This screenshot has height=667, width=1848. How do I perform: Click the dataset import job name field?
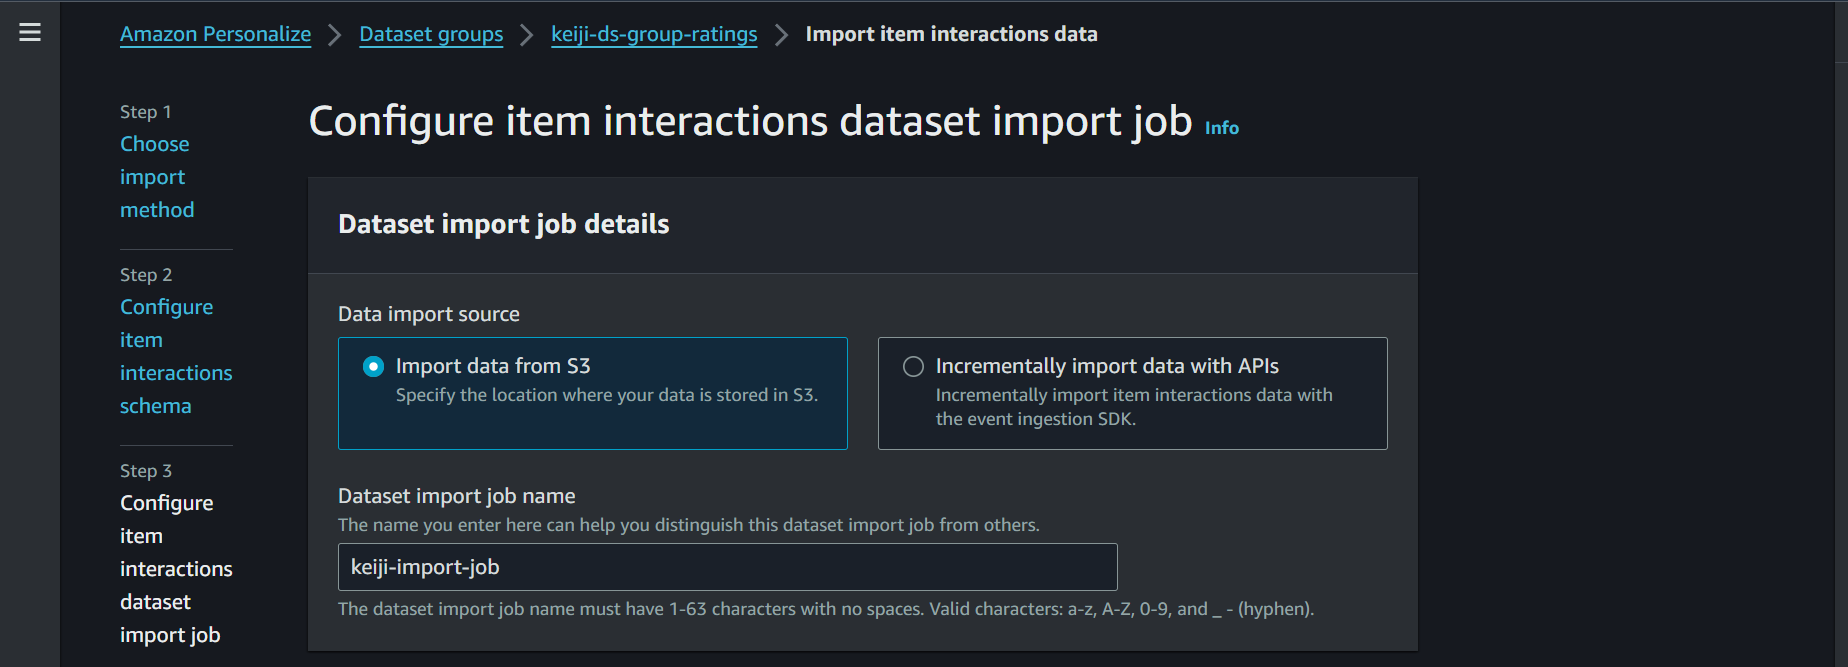click(x=727, y=567)
